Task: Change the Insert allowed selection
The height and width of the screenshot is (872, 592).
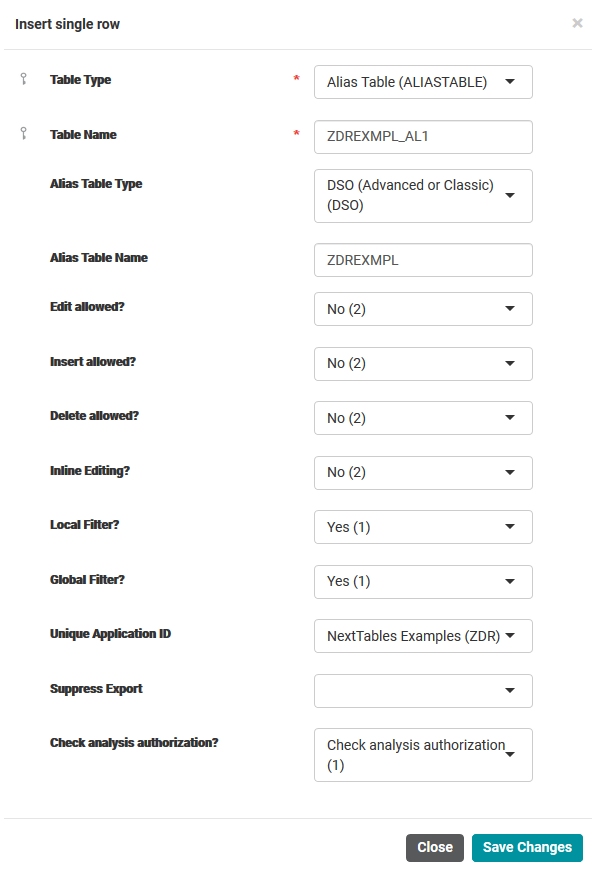Action: tap(423, 364)
